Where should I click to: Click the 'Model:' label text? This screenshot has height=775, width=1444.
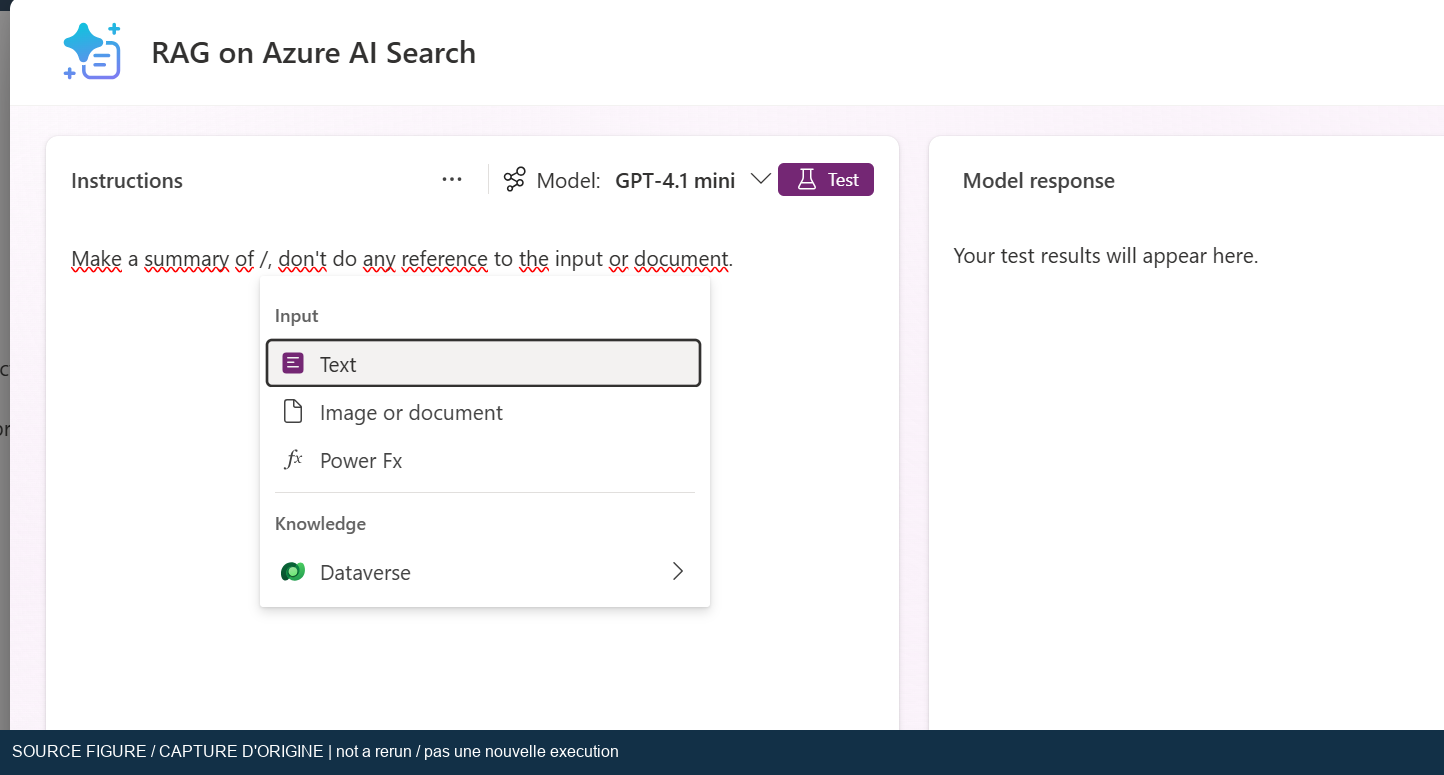click(x=569, y=180)
